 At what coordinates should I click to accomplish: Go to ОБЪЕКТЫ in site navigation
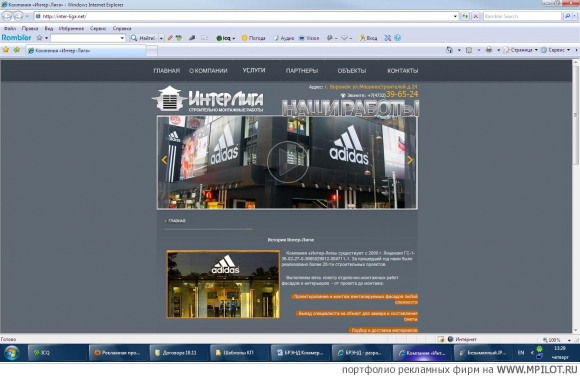pyautogui.click(x=352, y=71)
